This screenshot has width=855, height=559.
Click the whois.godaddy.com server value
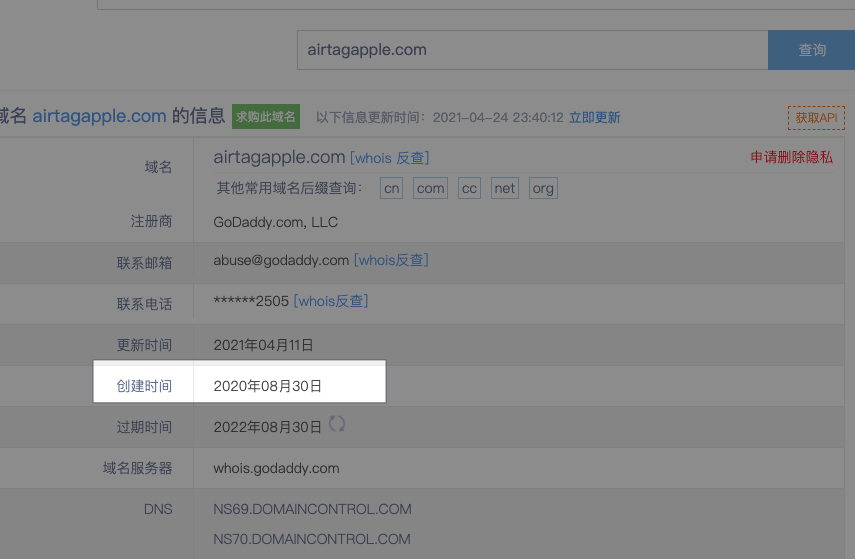(276, 468)
